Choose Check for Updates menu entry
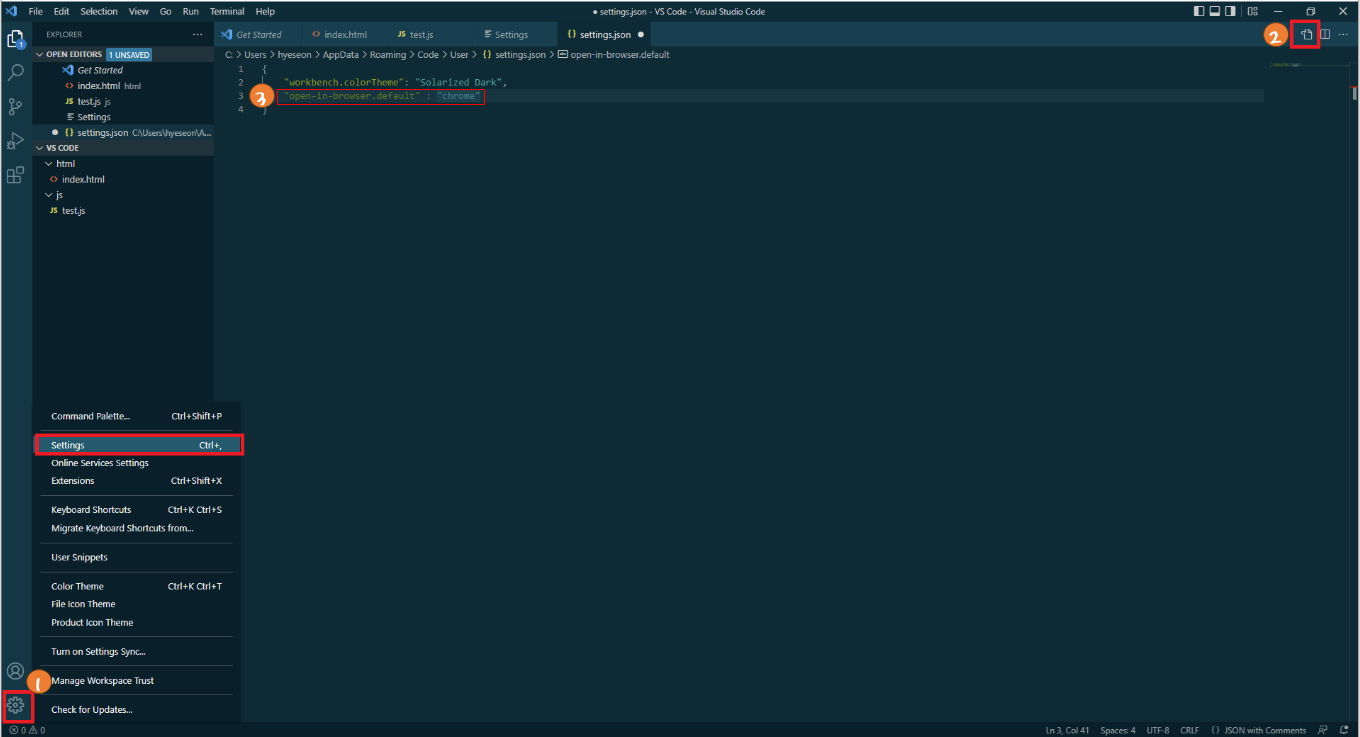This screenshot has width=1360, height=737. (x=137, y=709)
